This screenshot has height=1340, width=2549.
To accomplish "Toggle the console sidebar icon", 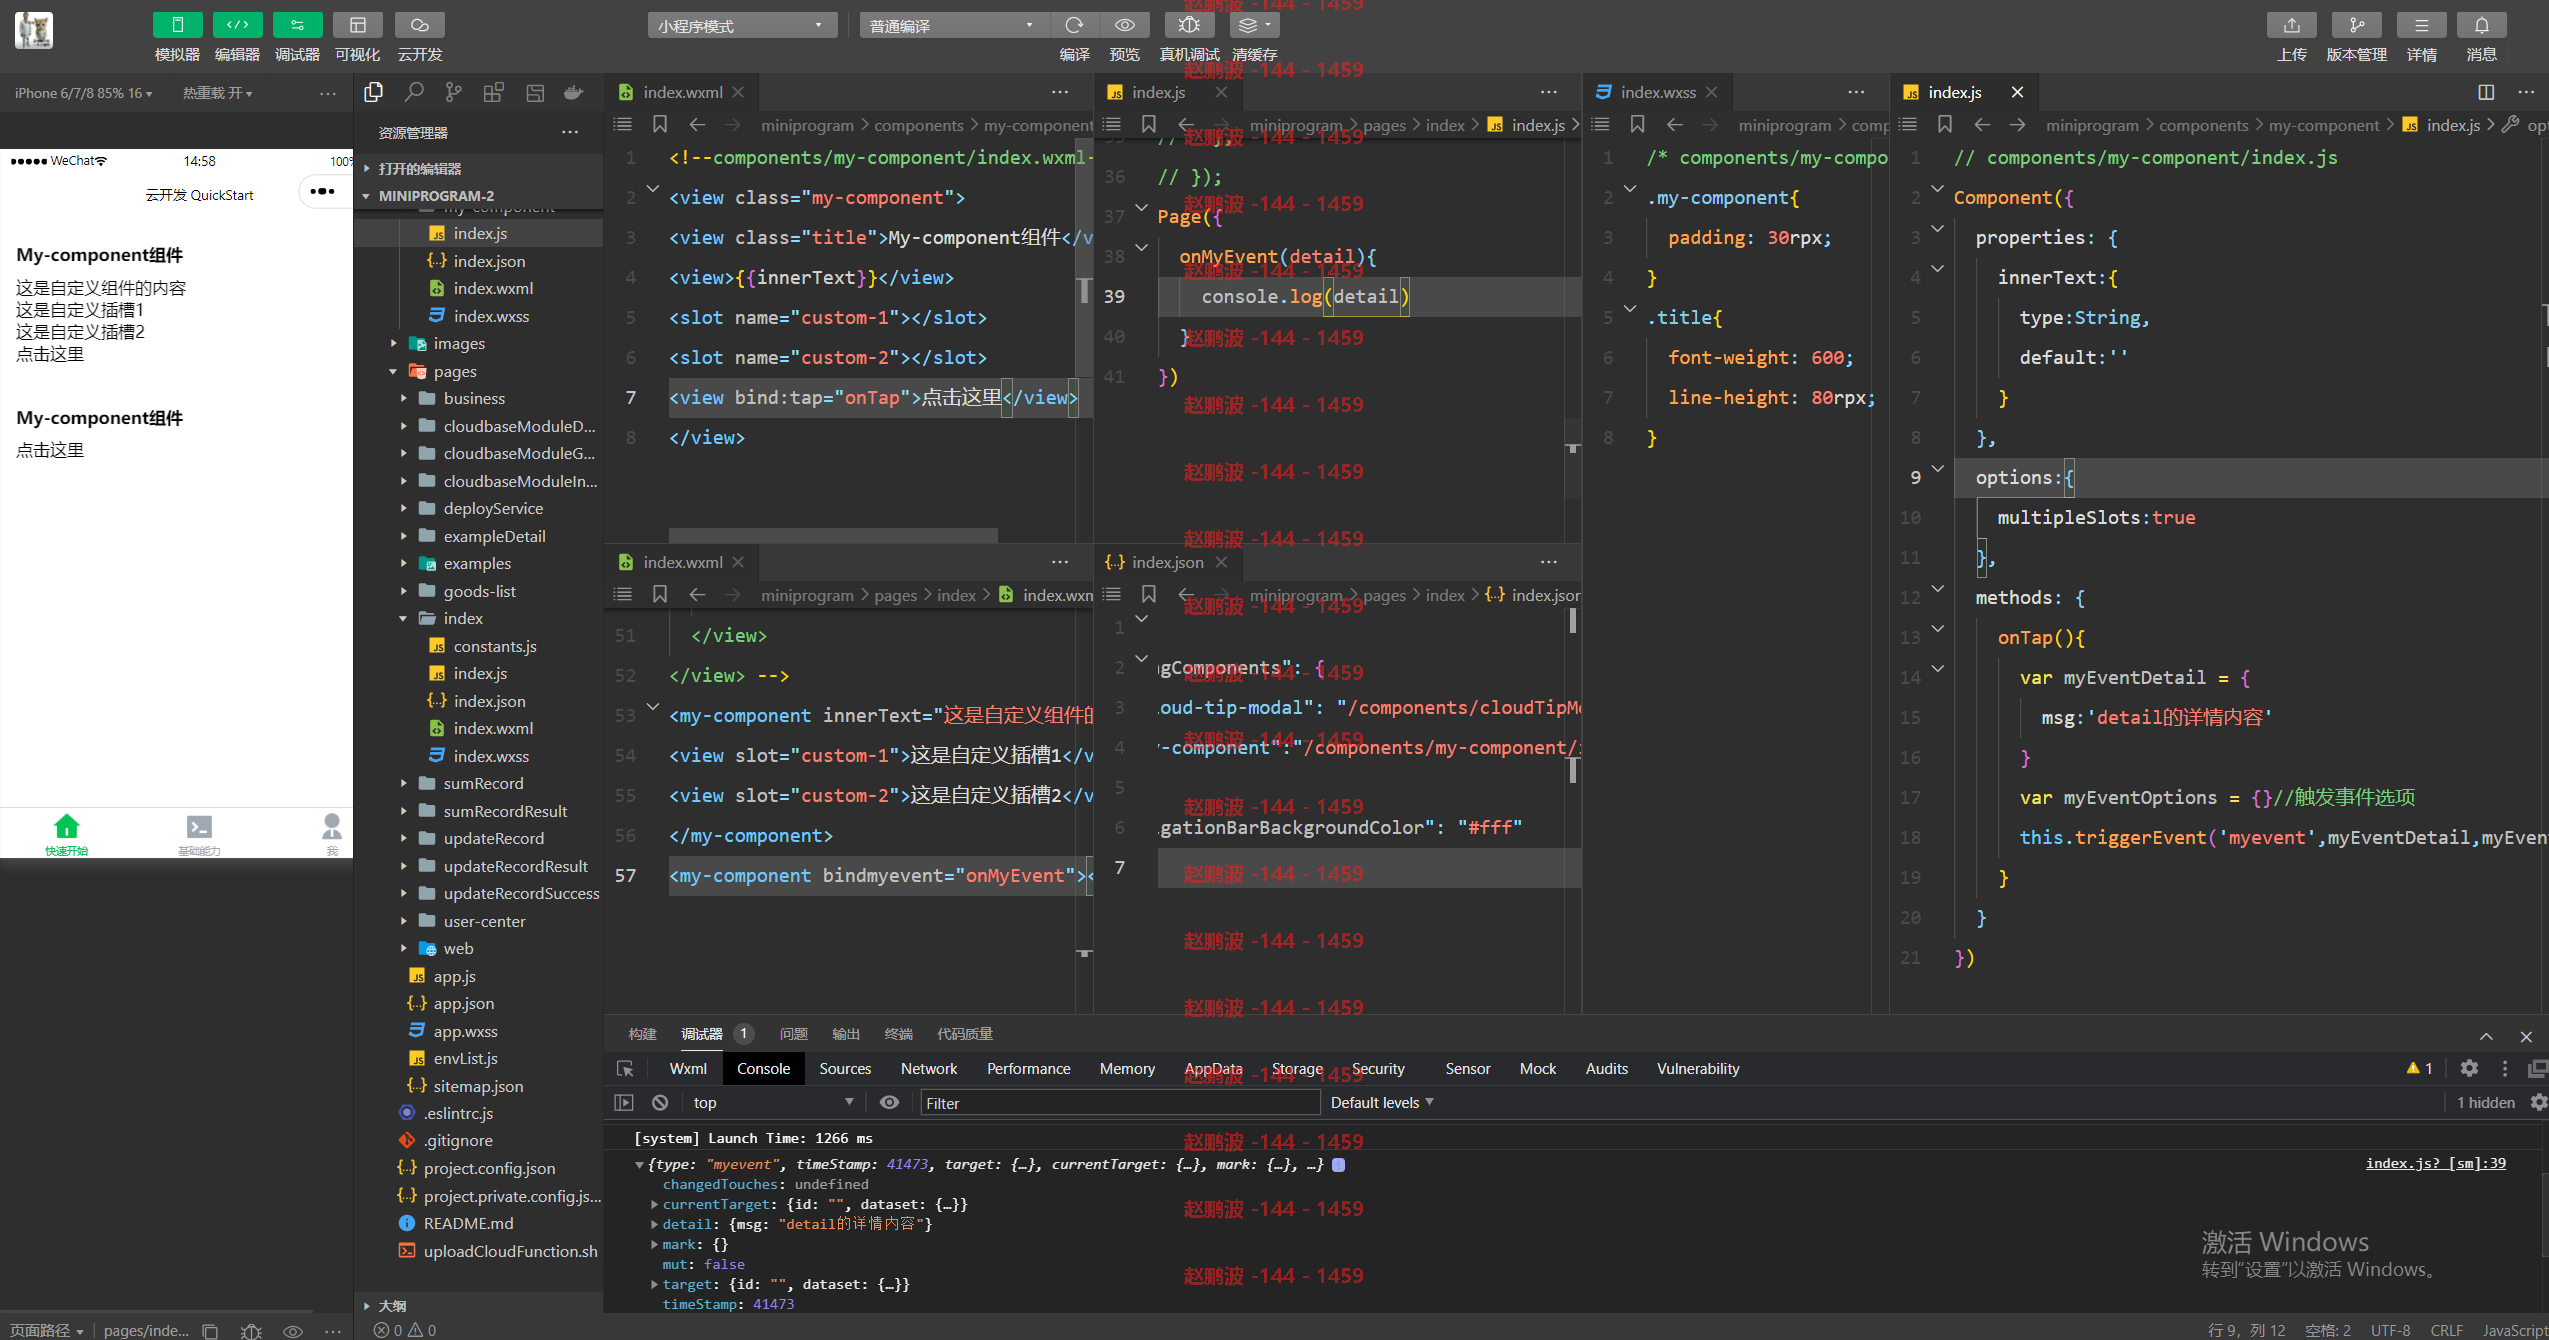I will click(624, 1103).
